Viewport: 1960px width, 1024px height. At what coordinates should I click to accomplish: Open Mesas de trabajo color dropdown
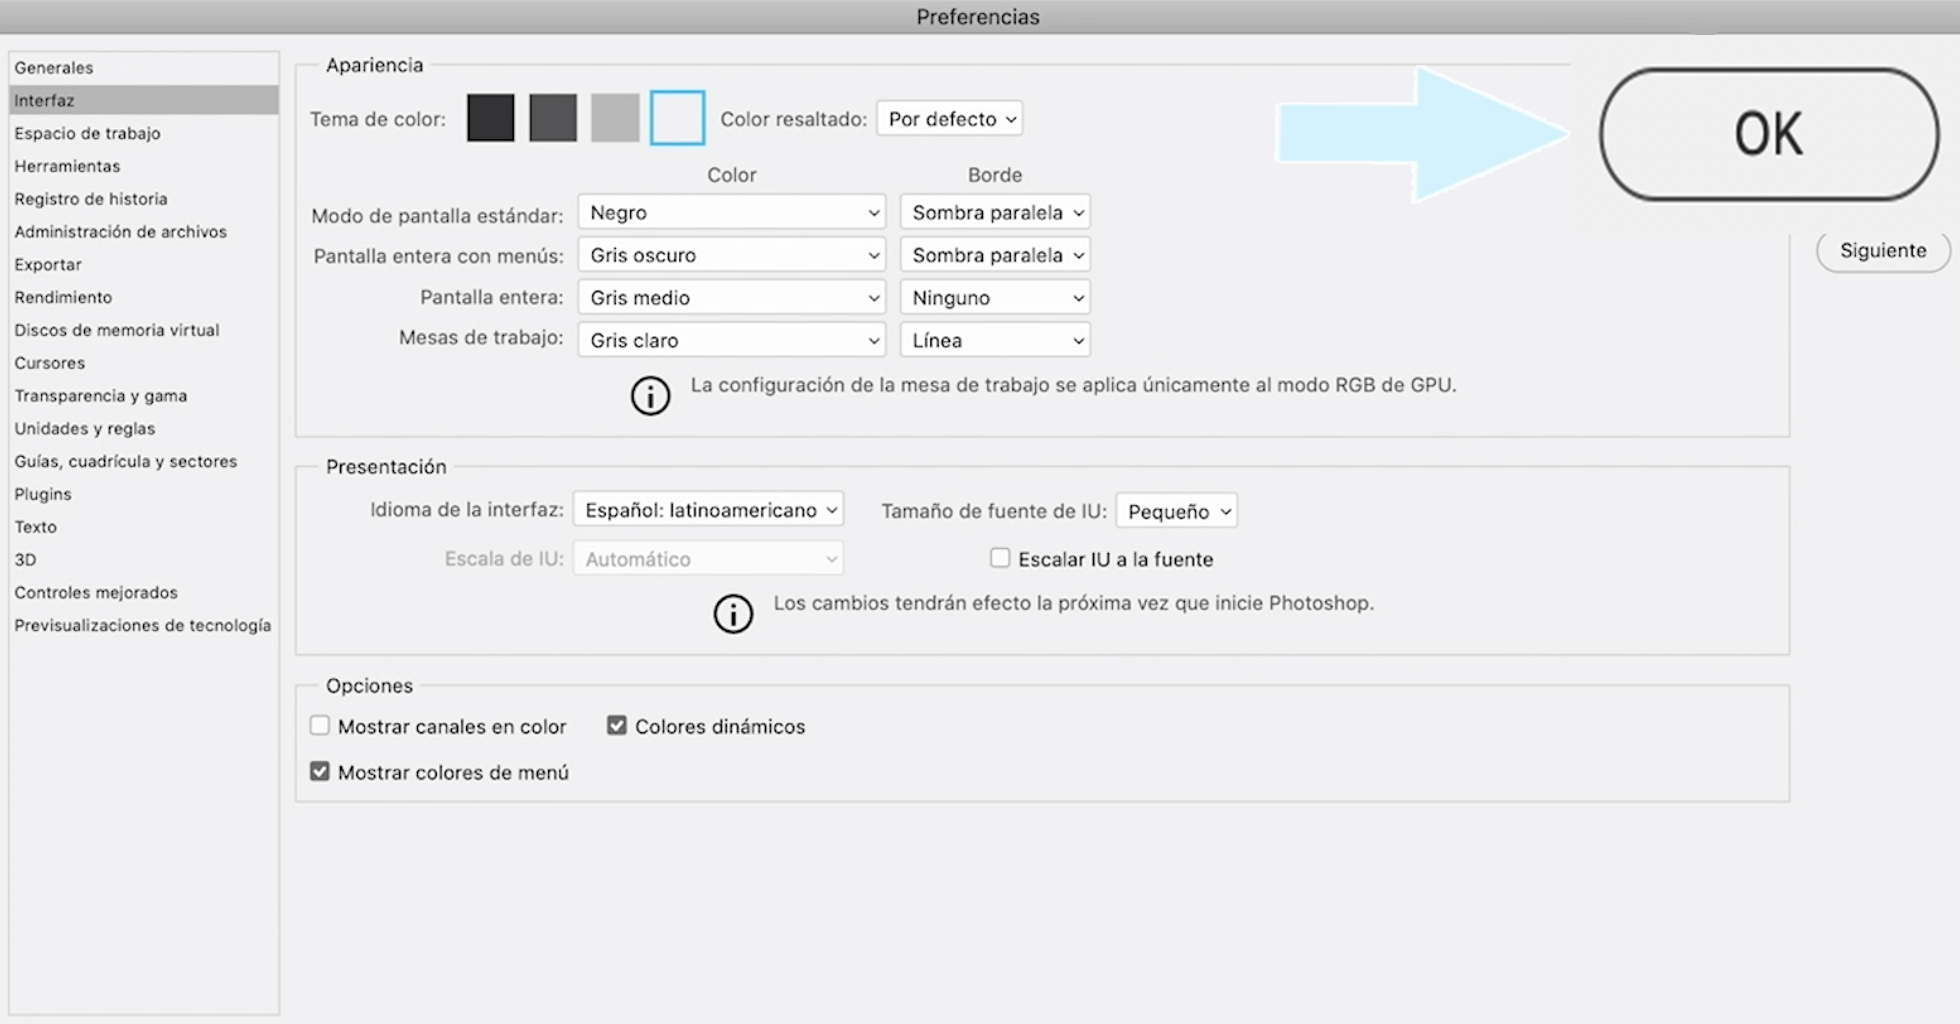[732, 340]
